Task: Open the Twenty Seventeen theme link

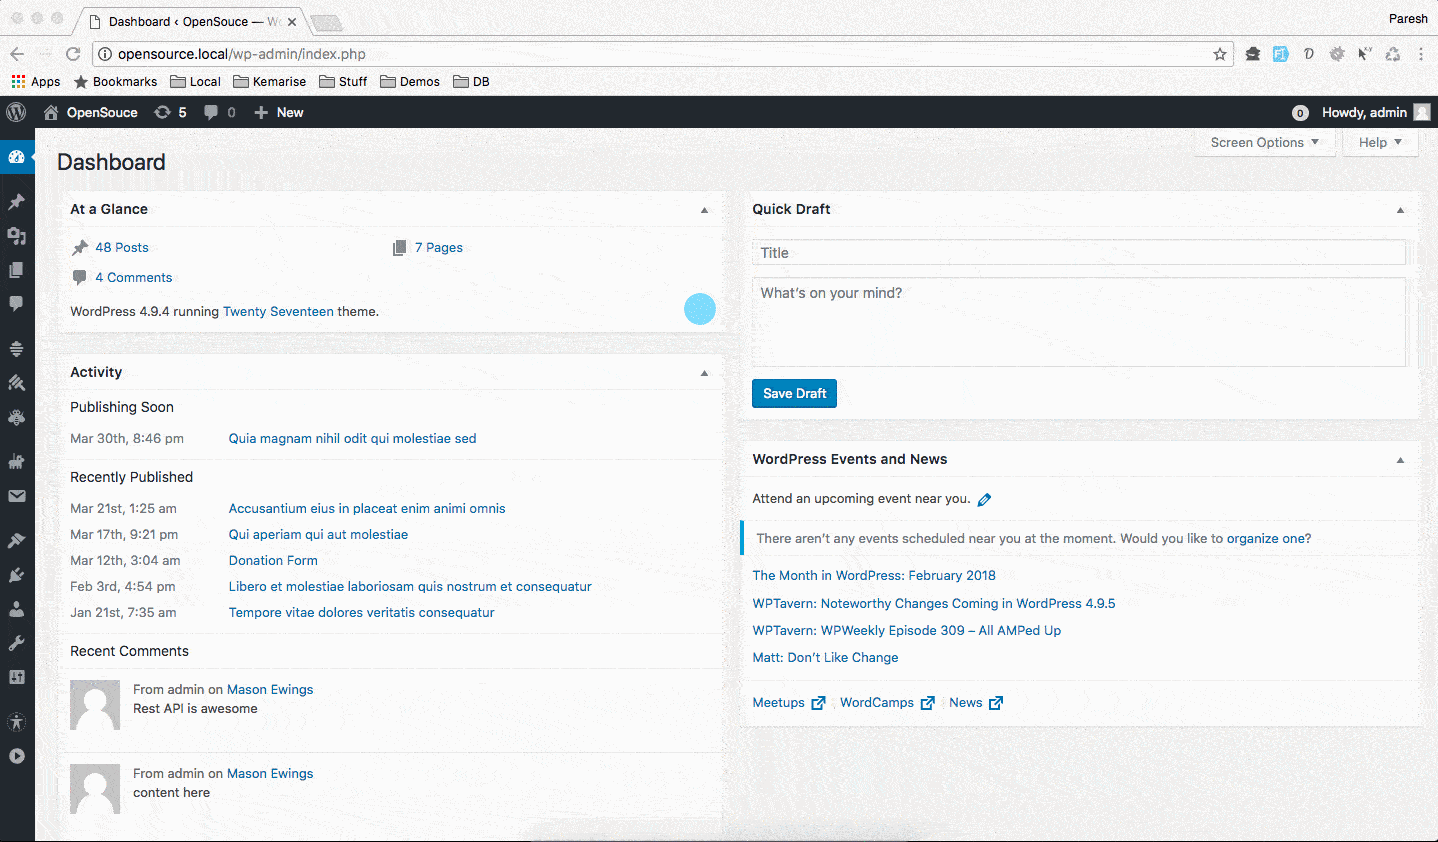Action: pyautogui.click(x=278, y=311)
